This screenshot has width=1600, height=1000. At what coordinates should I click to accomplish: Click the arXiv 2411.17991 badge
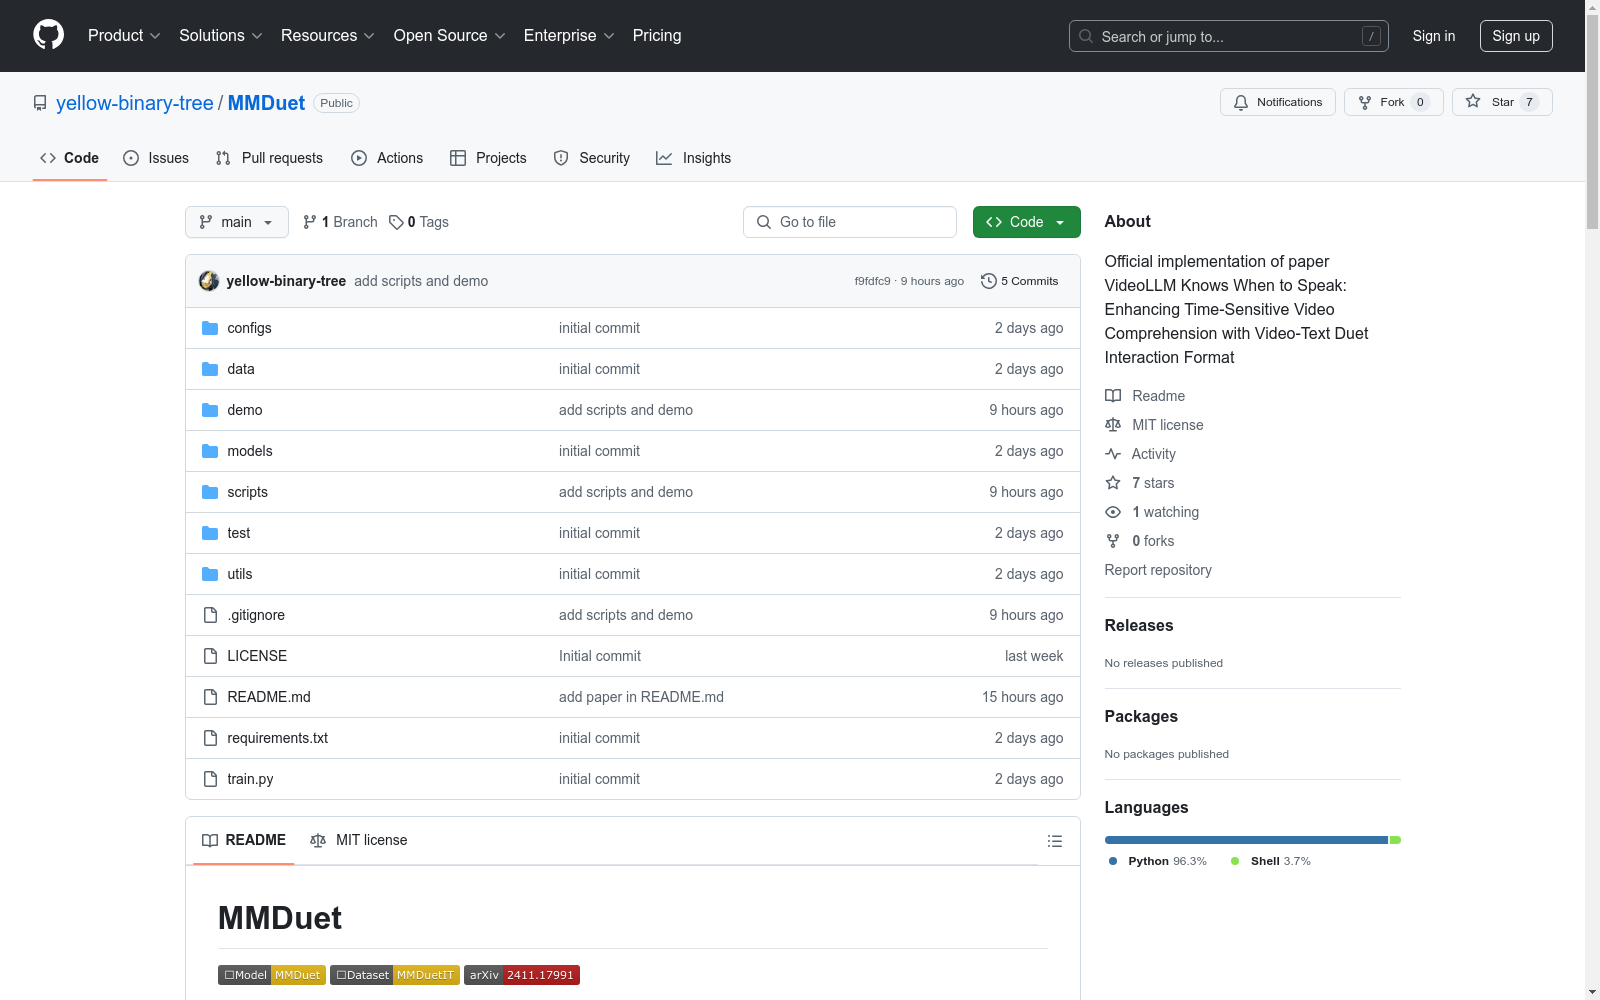(522, 975)
